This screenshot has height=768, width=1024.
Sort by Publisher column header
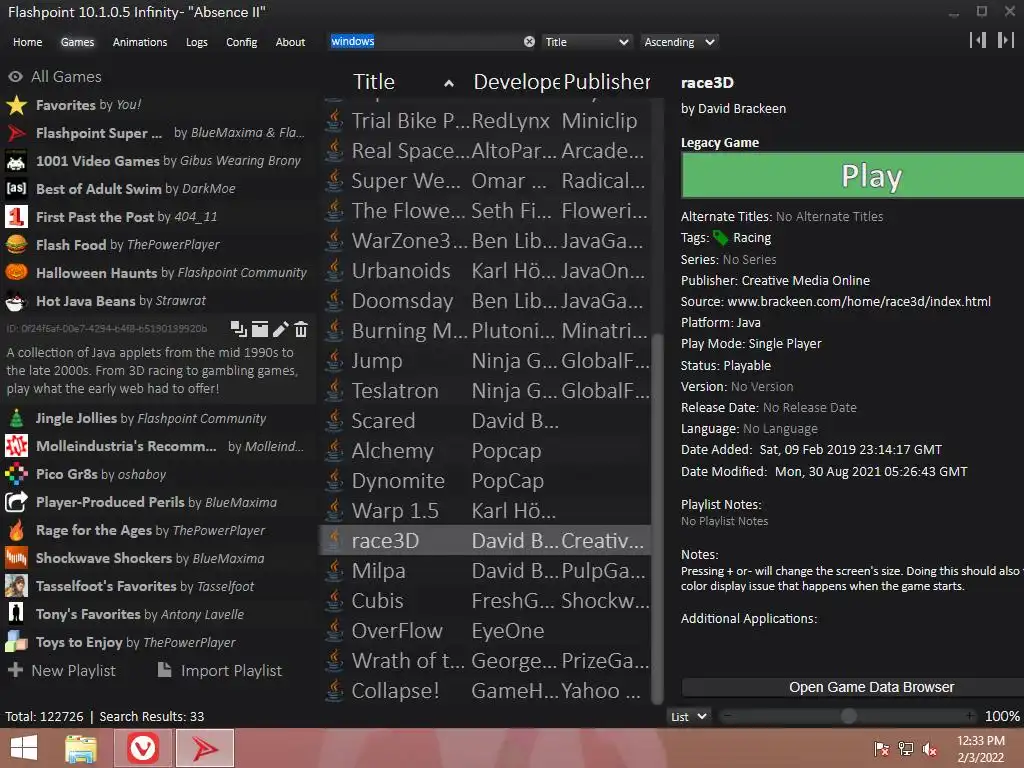pyautogui.click(x=607, y=82)
